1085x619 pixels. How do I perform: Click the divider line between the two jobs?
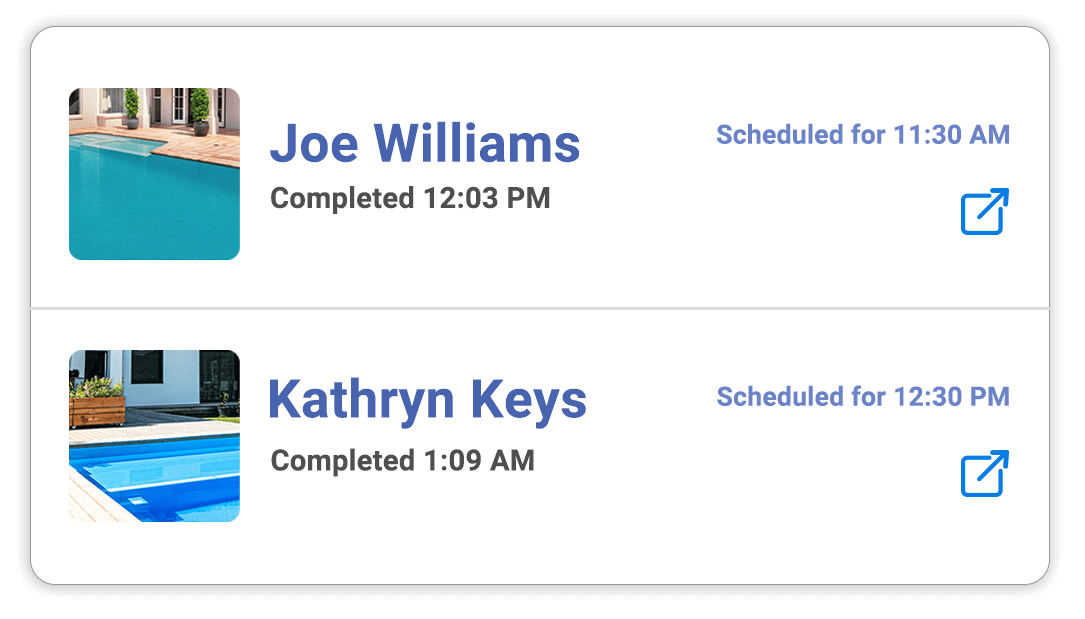pos(540,309)
